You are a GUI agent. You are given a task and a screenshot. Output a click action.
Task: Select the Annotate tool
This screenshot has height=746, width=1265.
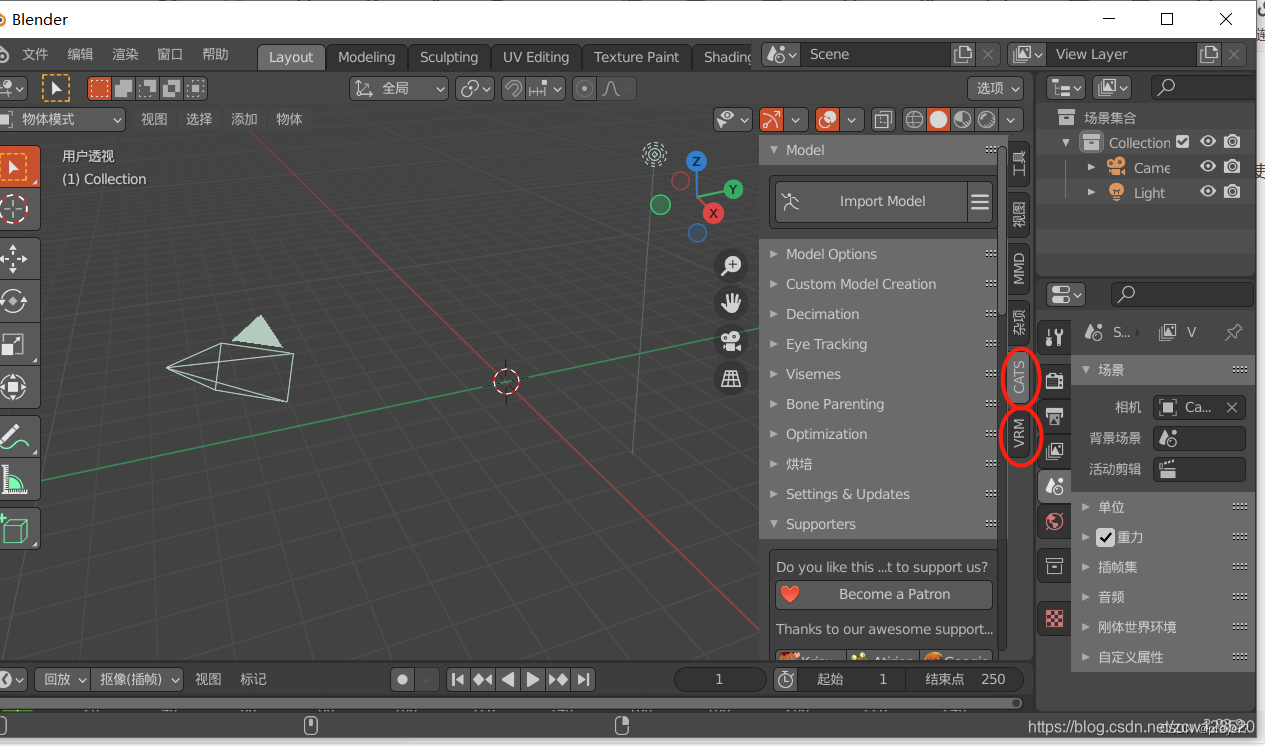[x=14, y=438]
